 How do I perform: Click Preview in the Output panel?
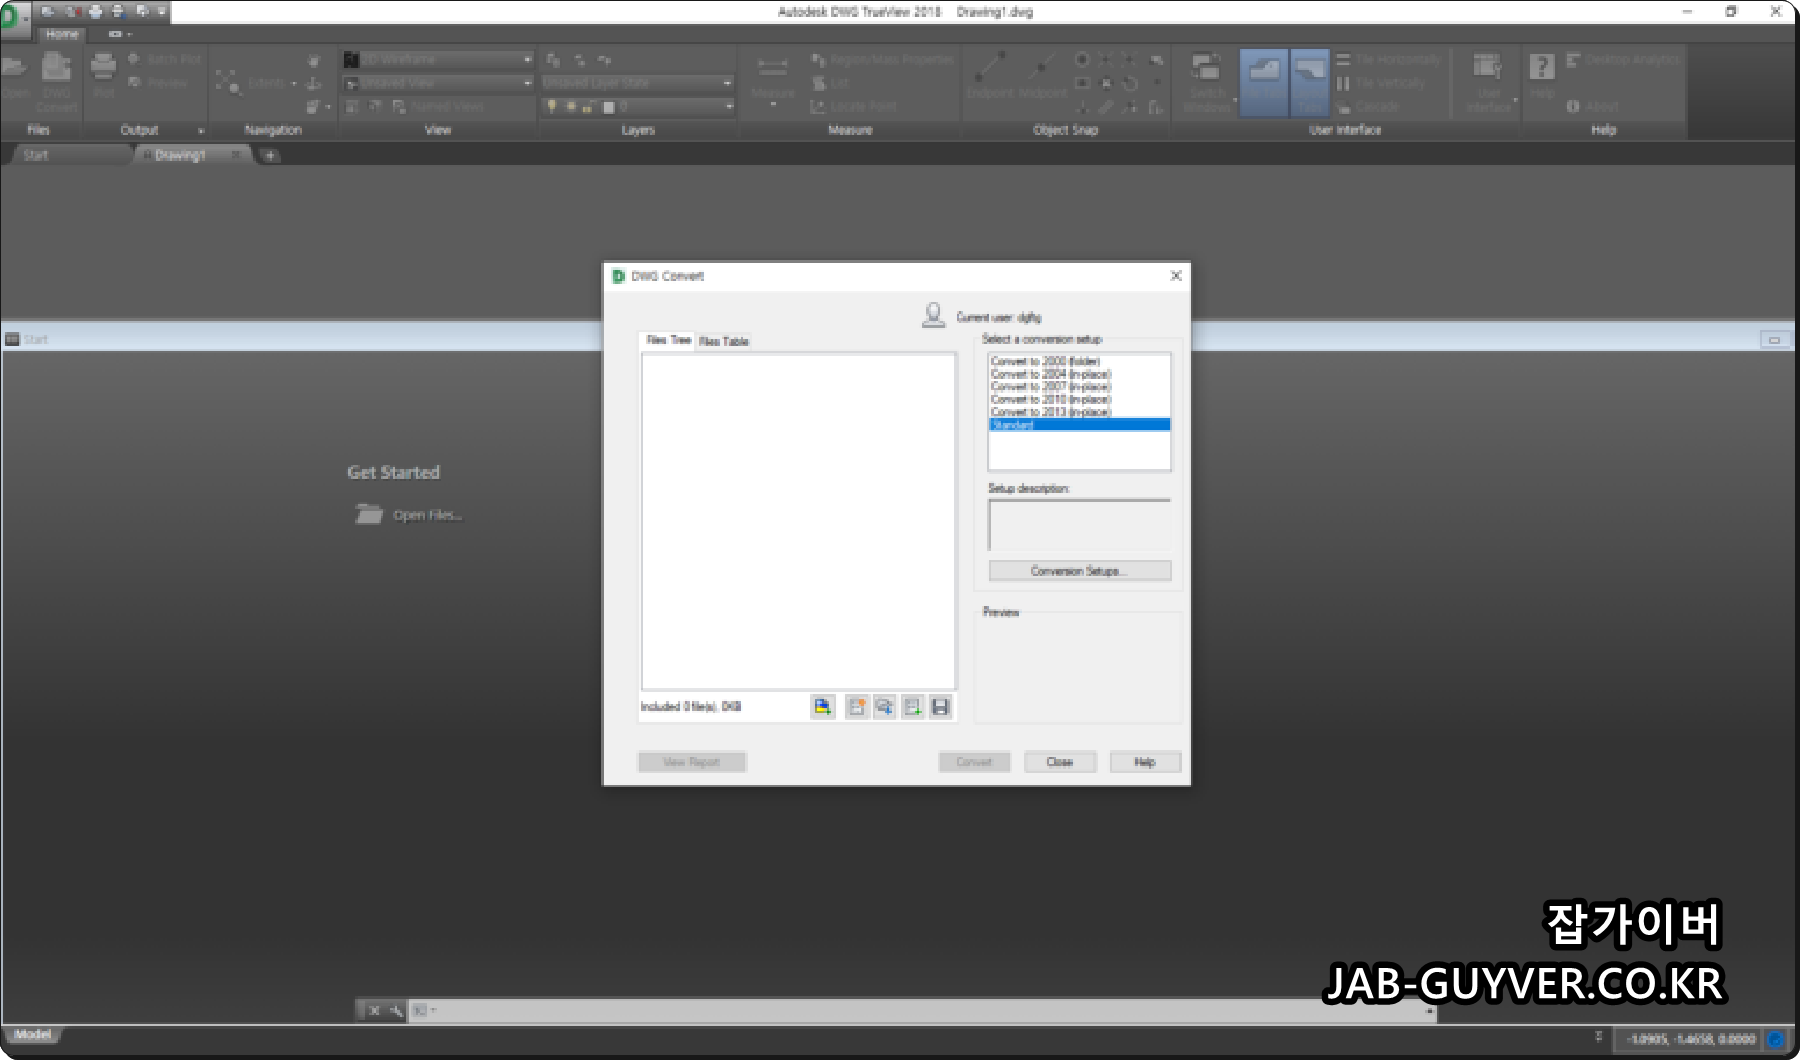coord(158,83)
